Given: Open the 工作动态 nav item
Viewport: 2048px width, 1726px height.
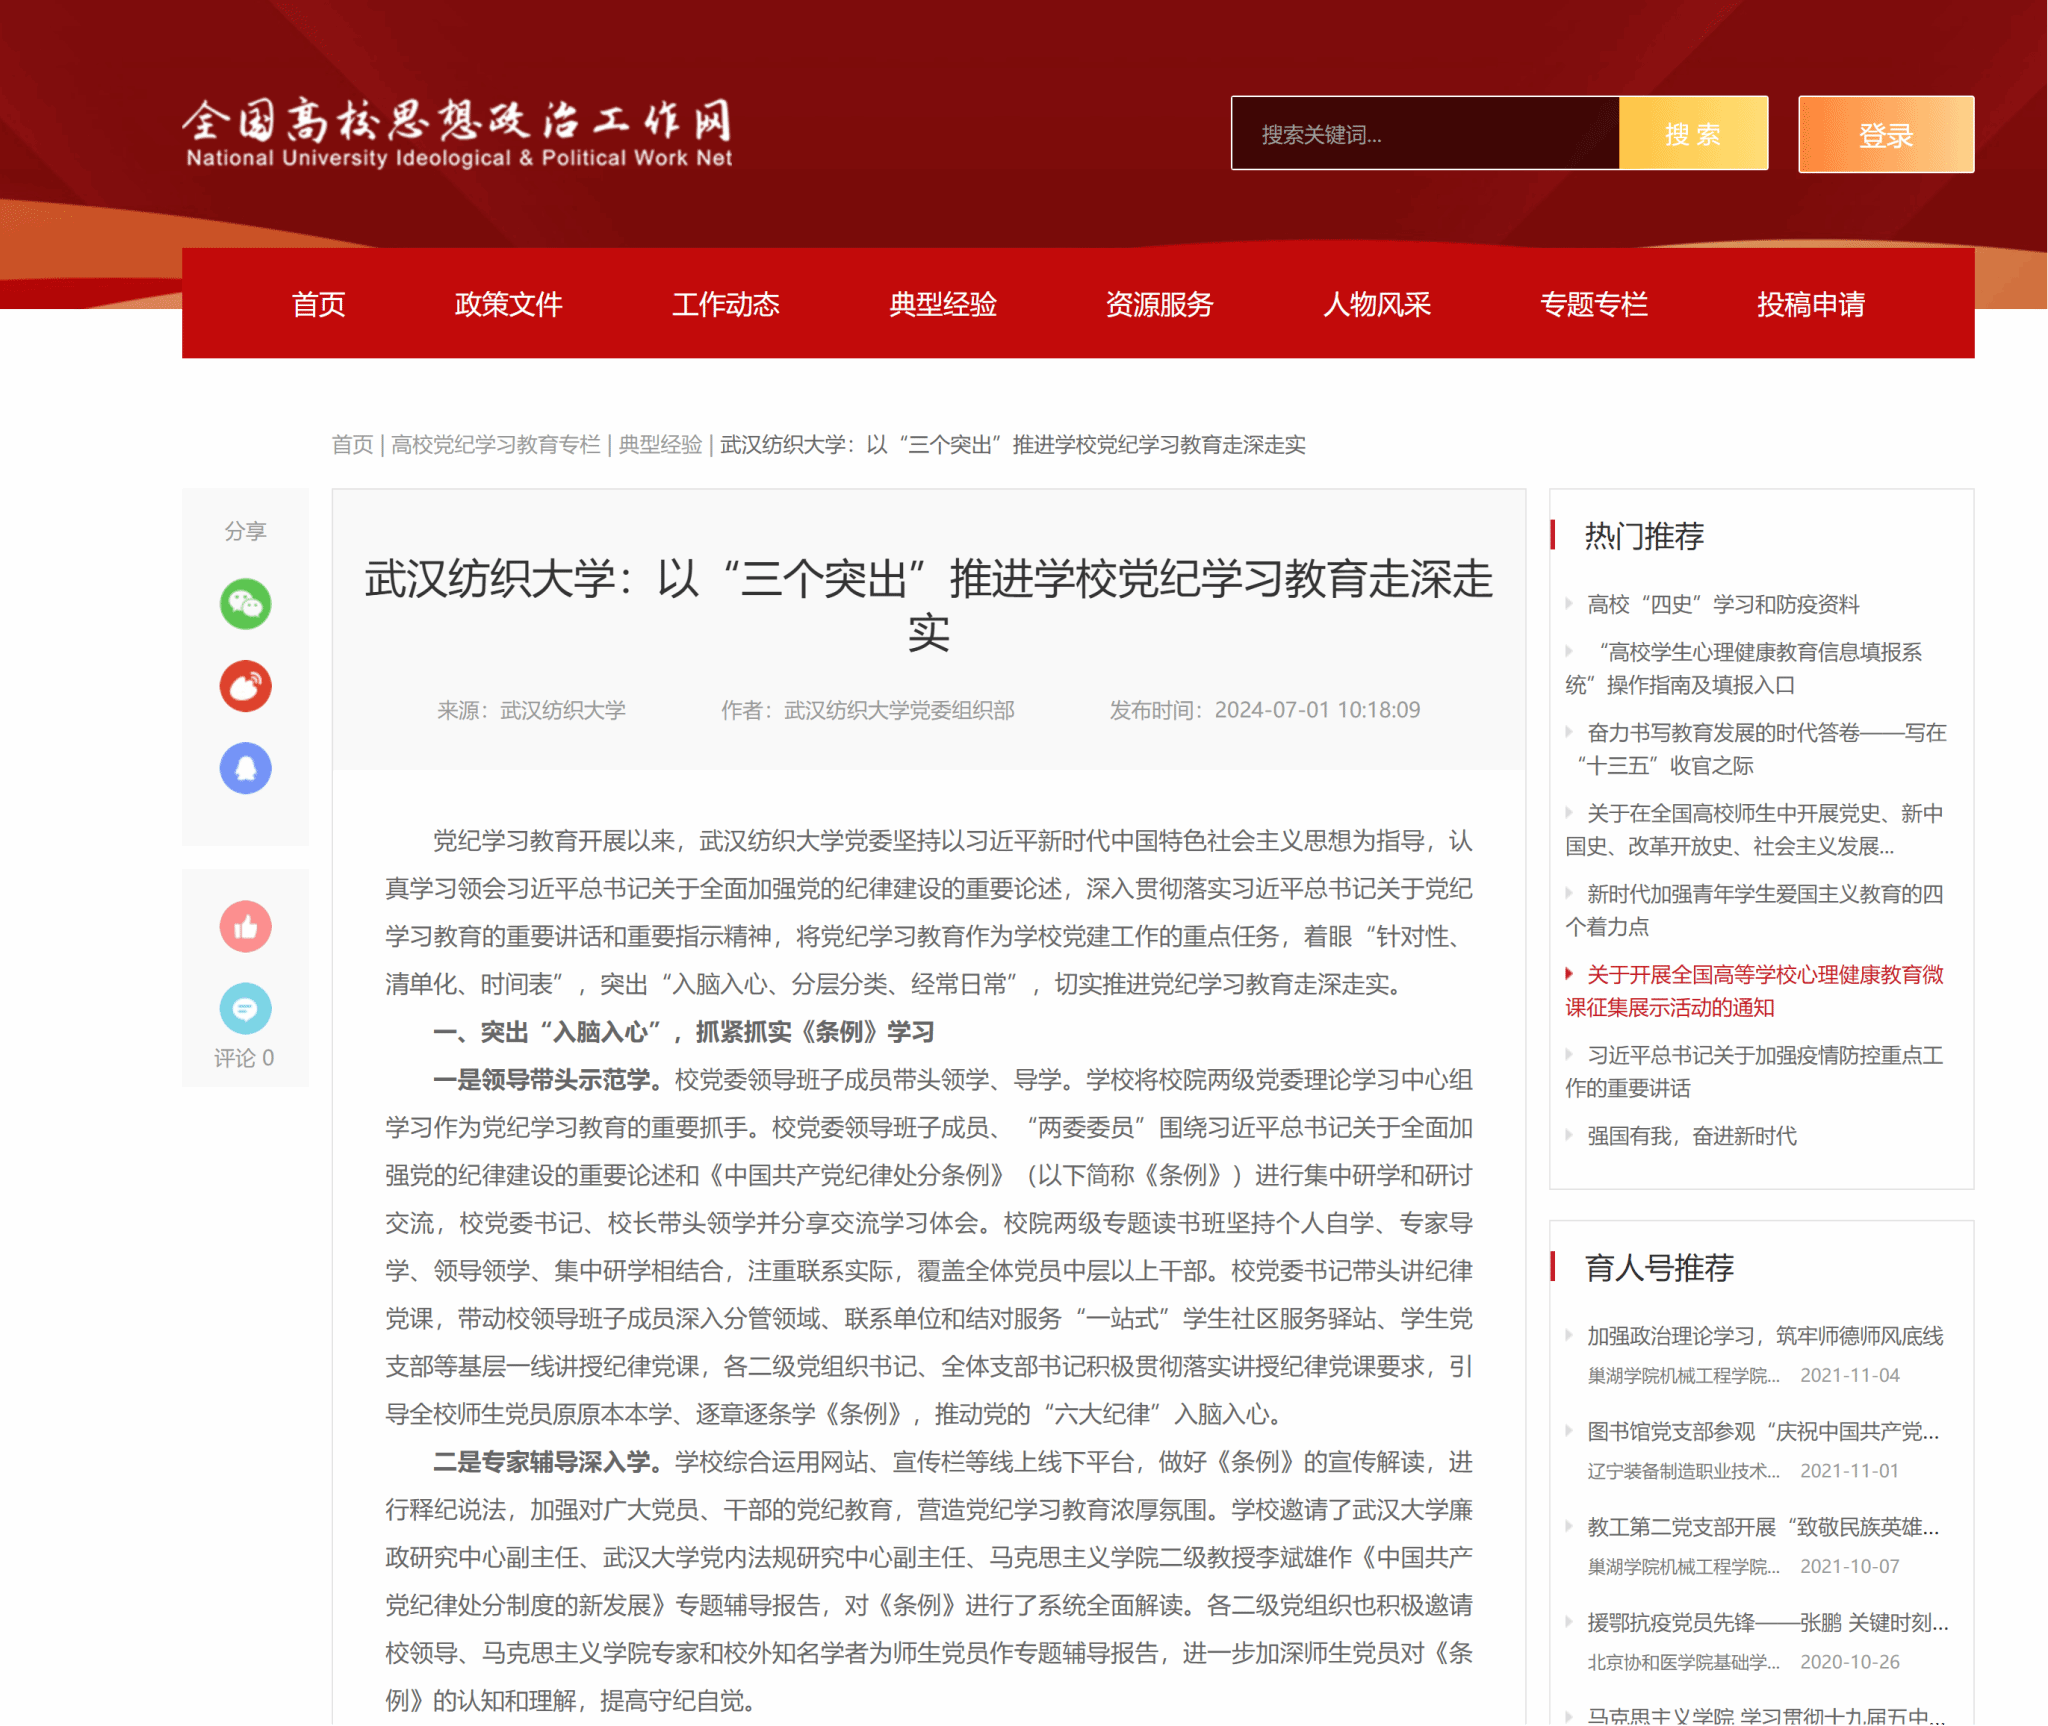Looking at the screenshot, I should pyautogui.click(x=725, y=304).
